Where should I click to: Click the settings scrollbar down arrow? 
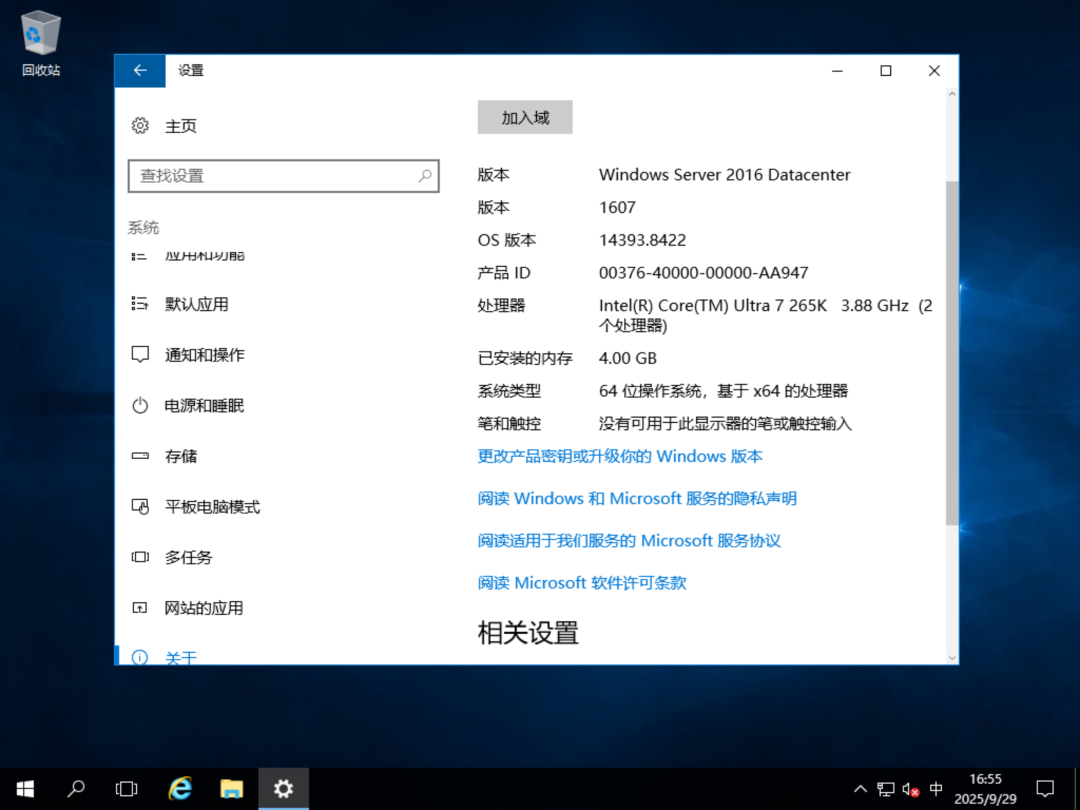click(x=952, y=658)
